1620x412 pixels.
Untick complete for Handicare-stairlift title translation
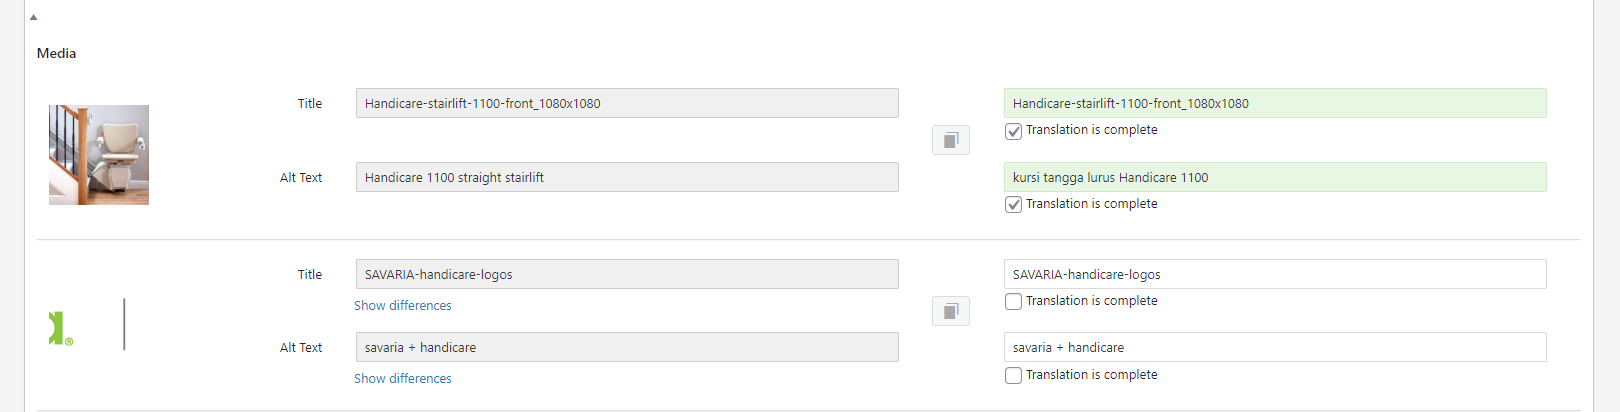(1013, 131)
